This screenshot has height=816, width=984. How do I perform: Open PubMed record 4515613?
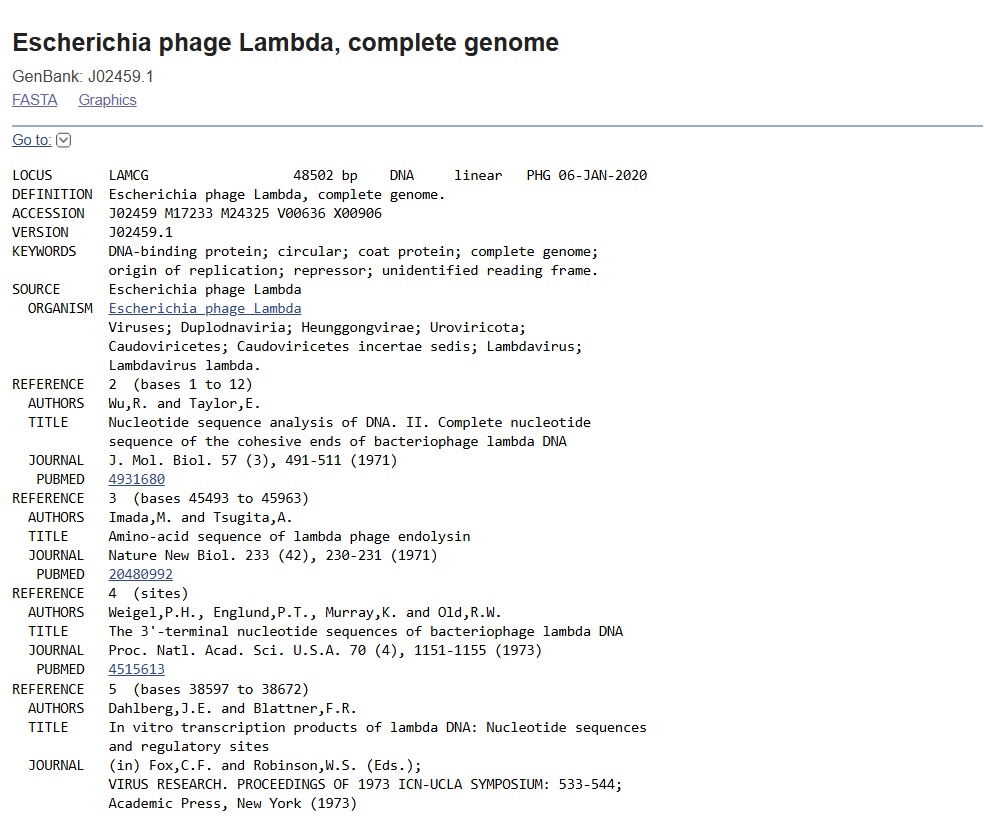tap(136, 670)
